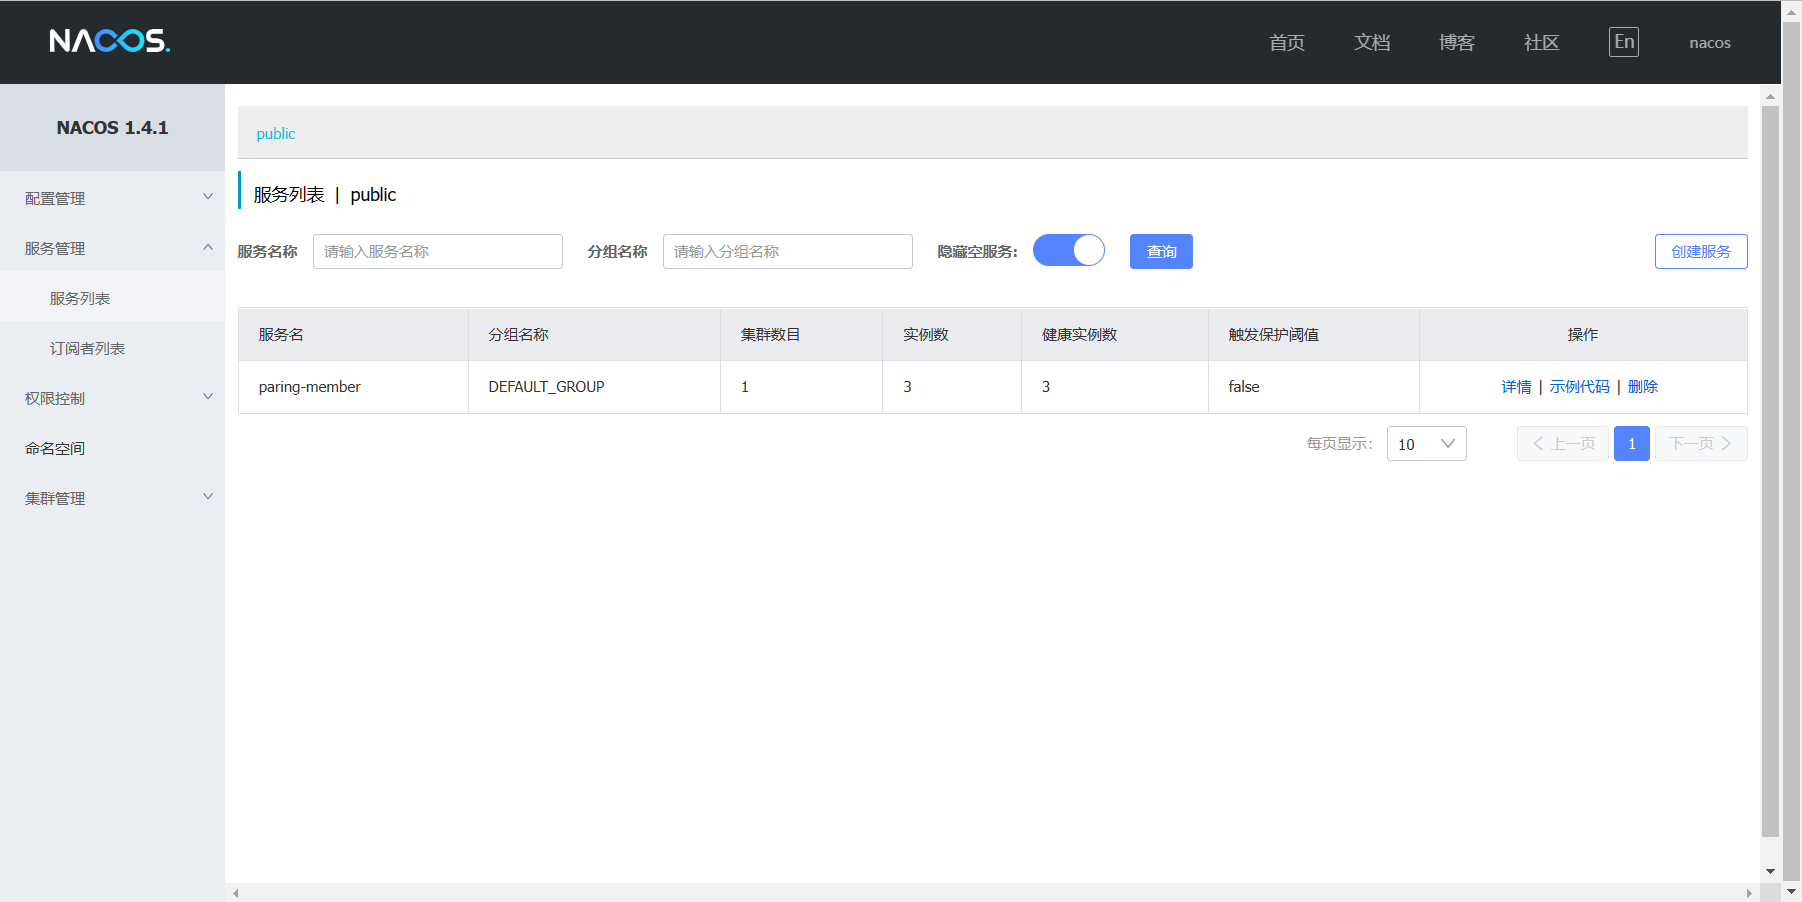Open 详情 for paring-member service

click(1516, 387)
